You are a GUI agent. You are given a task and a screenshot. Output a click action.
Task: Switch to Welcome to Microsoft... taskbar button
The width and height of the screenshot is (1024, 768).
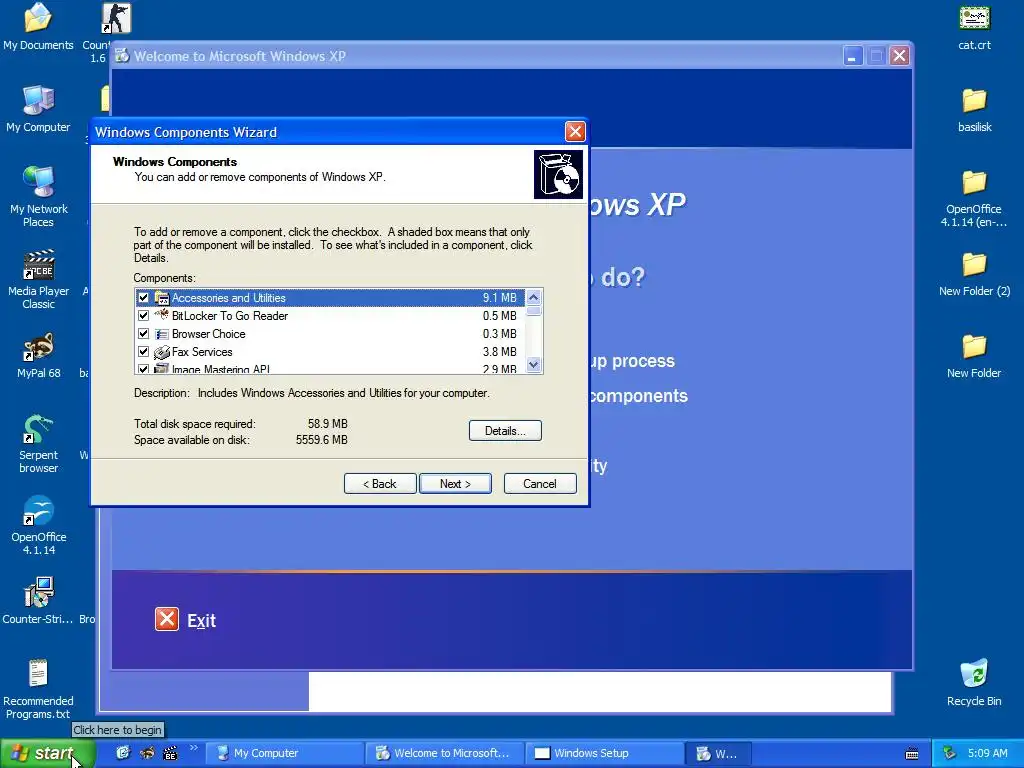(x=445, y=753)
